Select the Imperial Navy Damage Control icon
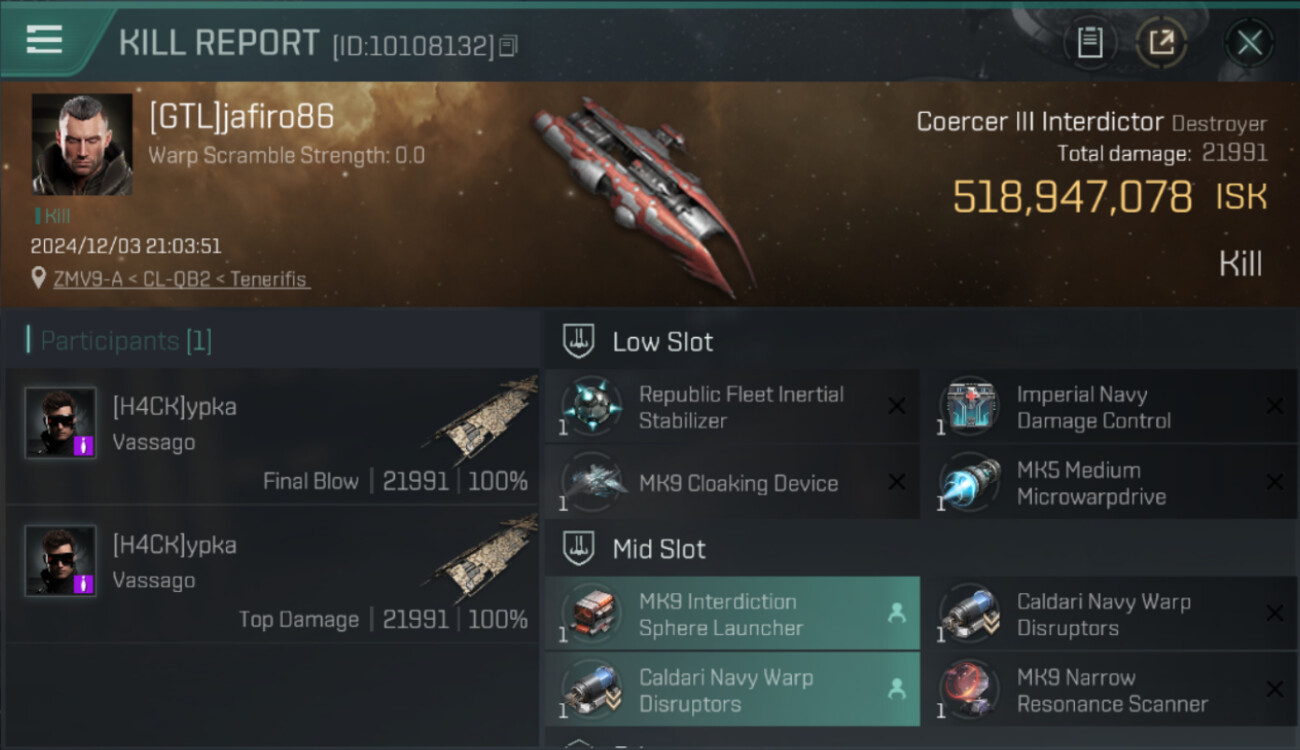 pos(970,407)
